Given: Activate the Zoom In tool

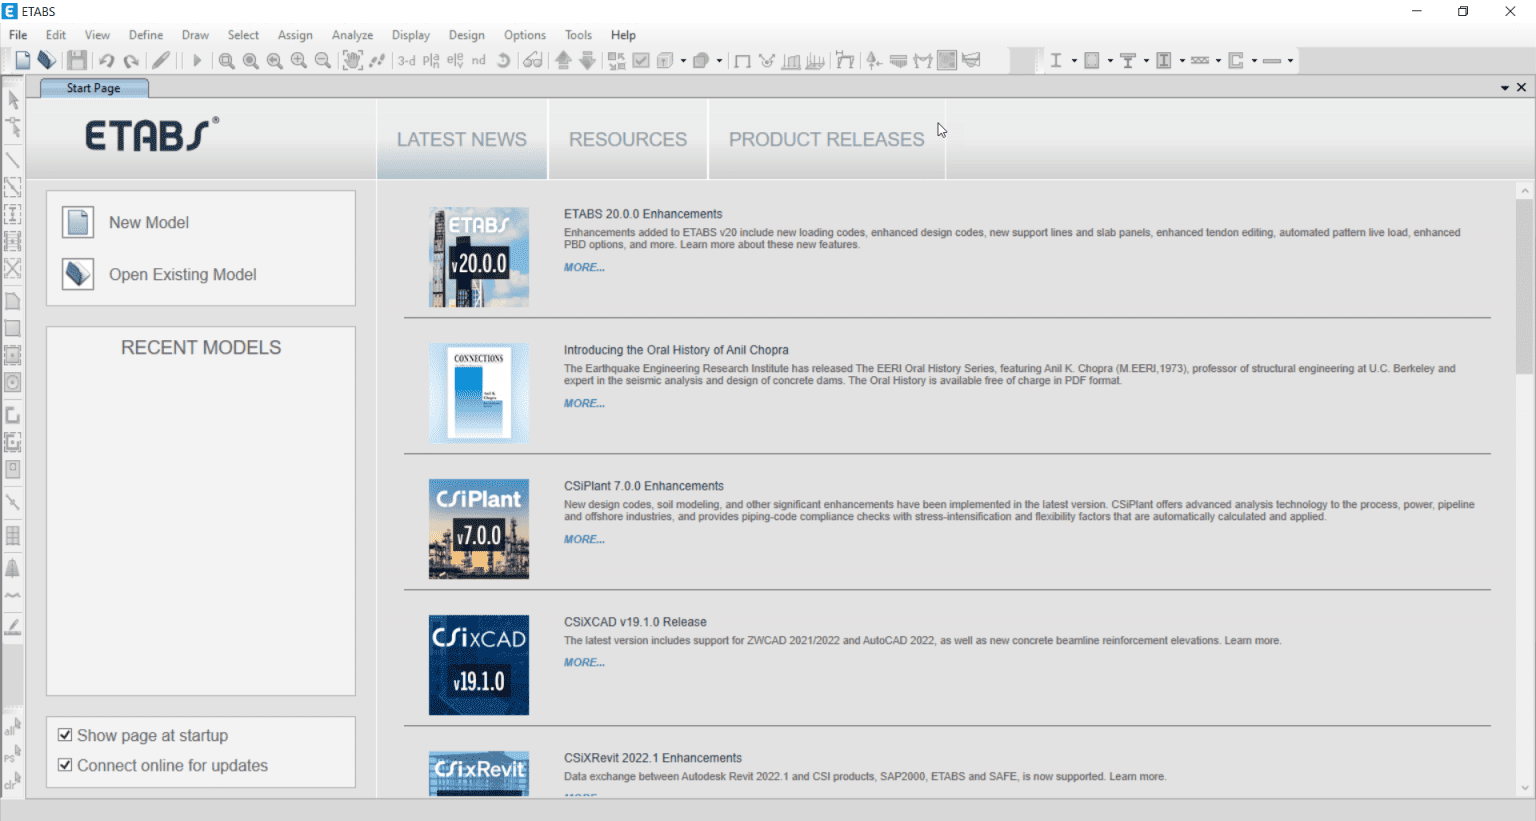Looking at the screenshot, I should [298, 60].
